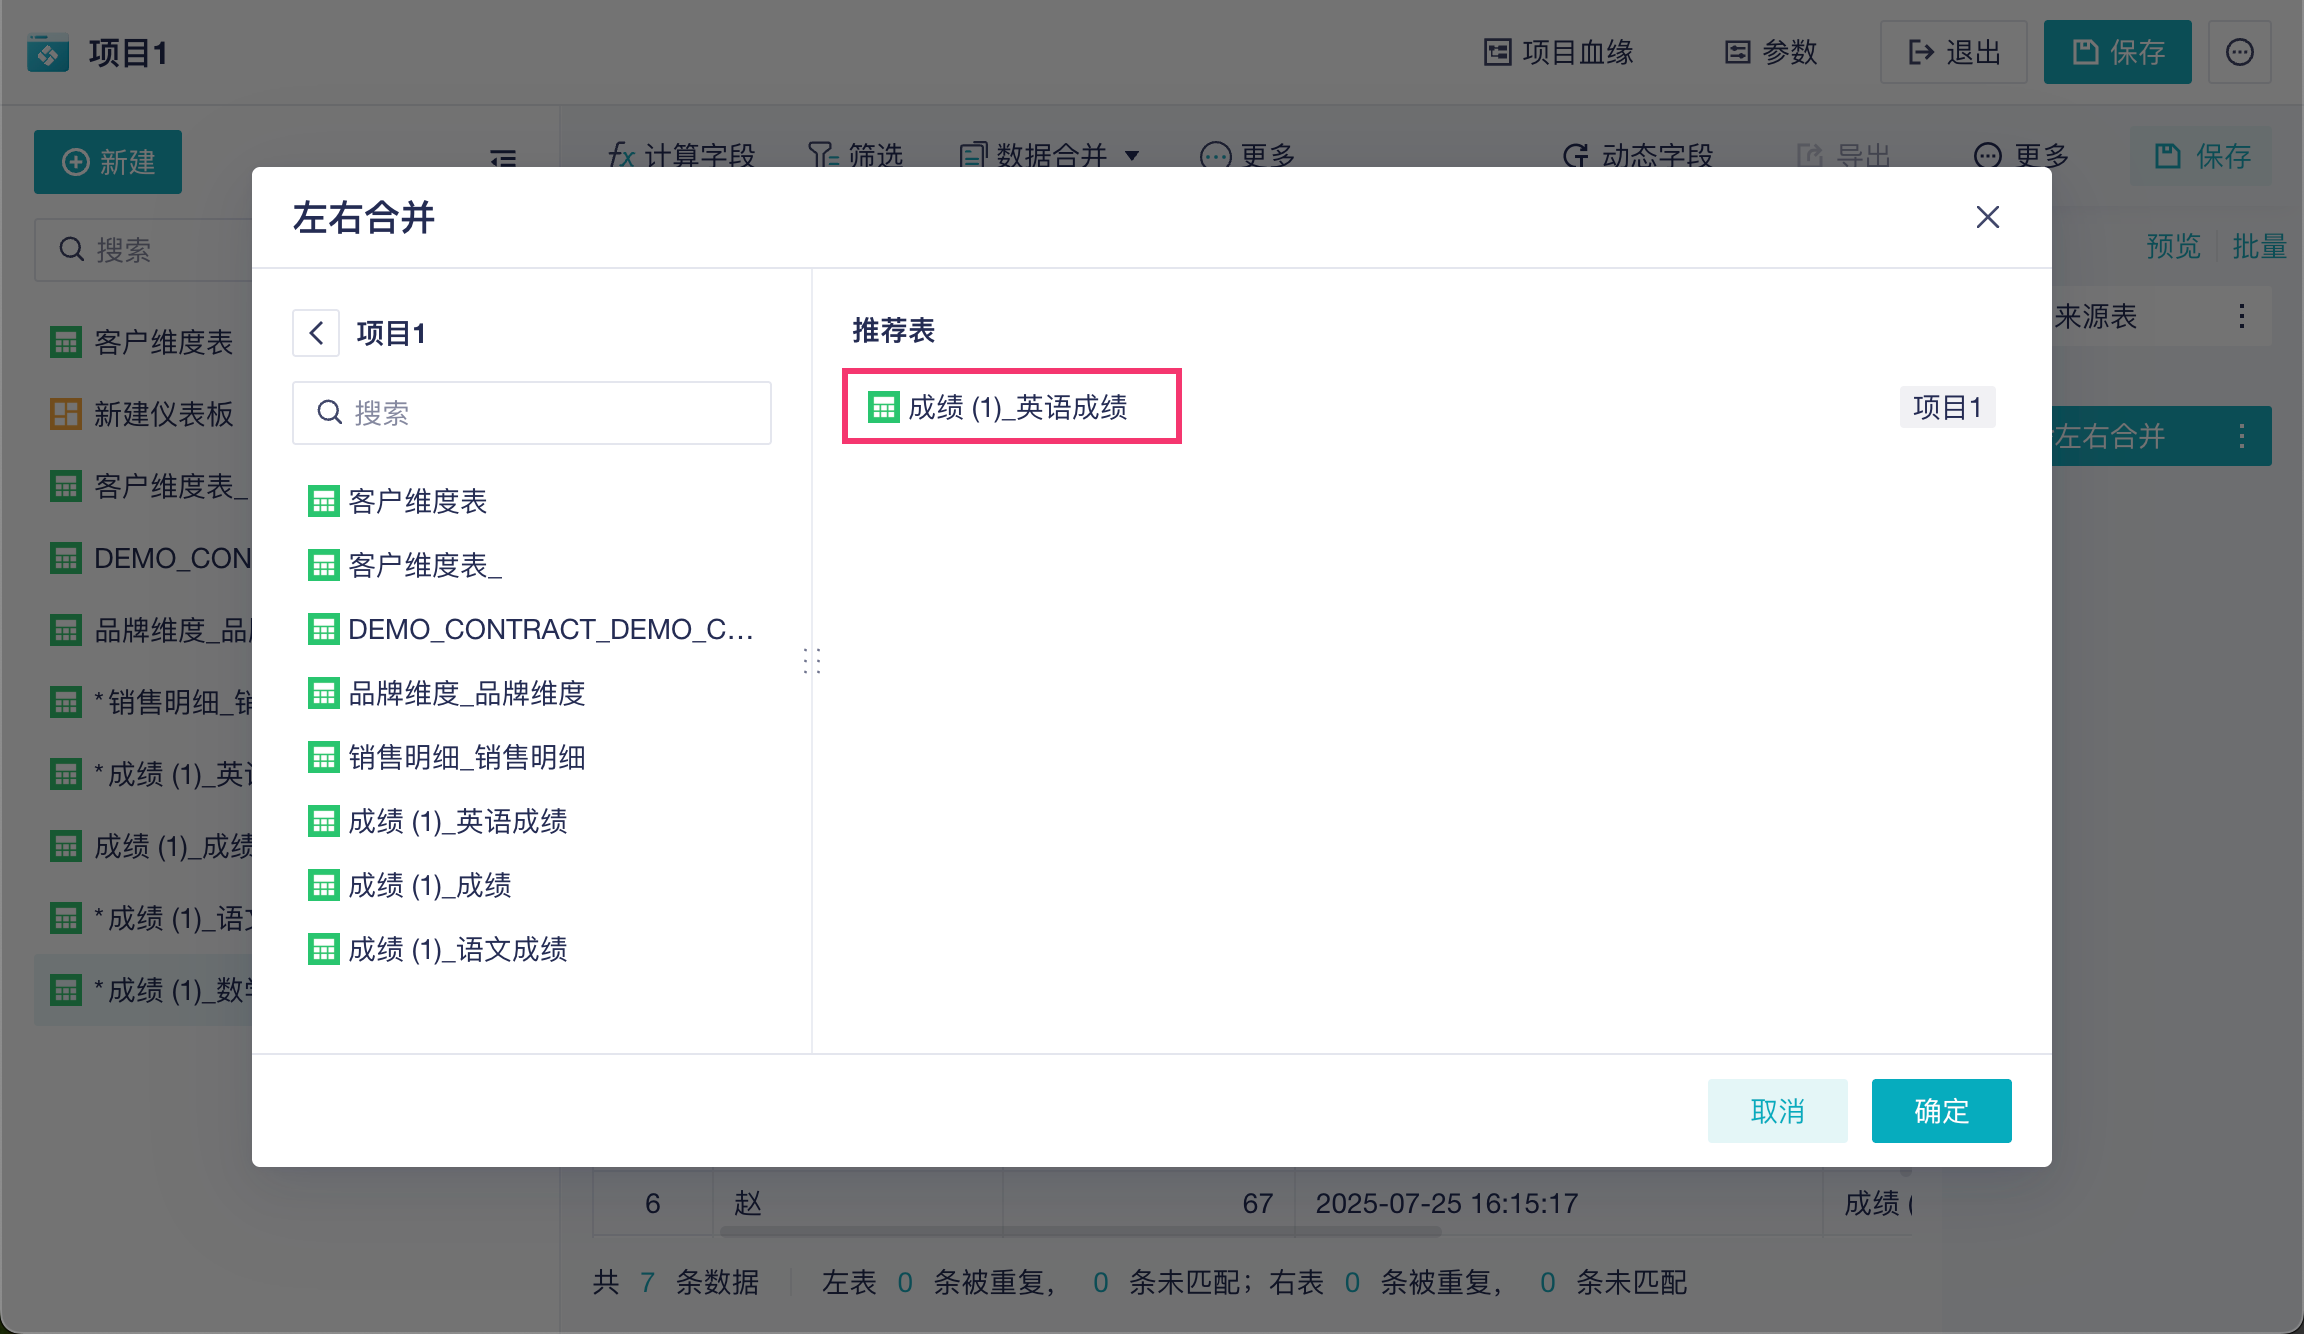The height and width of the screenshot is (1334, 2304).
Task: Select recommended table 成绩 (1)_英语成绩
Action: coord(1012,407)
